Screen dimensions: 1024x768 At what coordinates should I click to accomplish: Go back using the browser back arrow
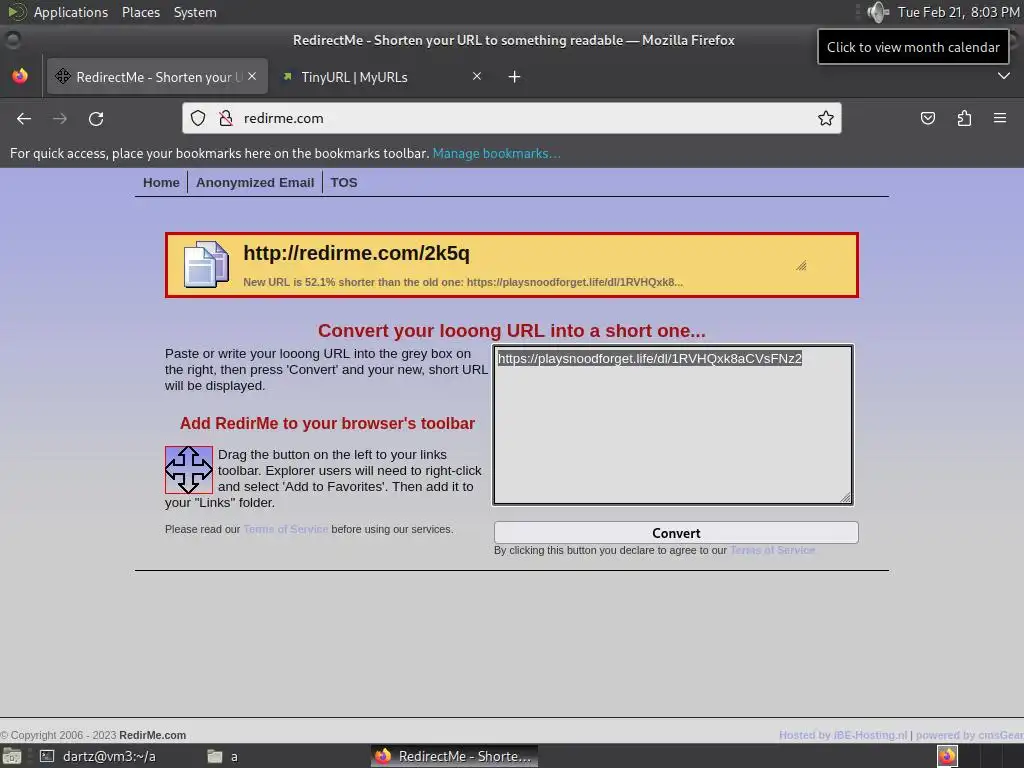coord(24,118)
